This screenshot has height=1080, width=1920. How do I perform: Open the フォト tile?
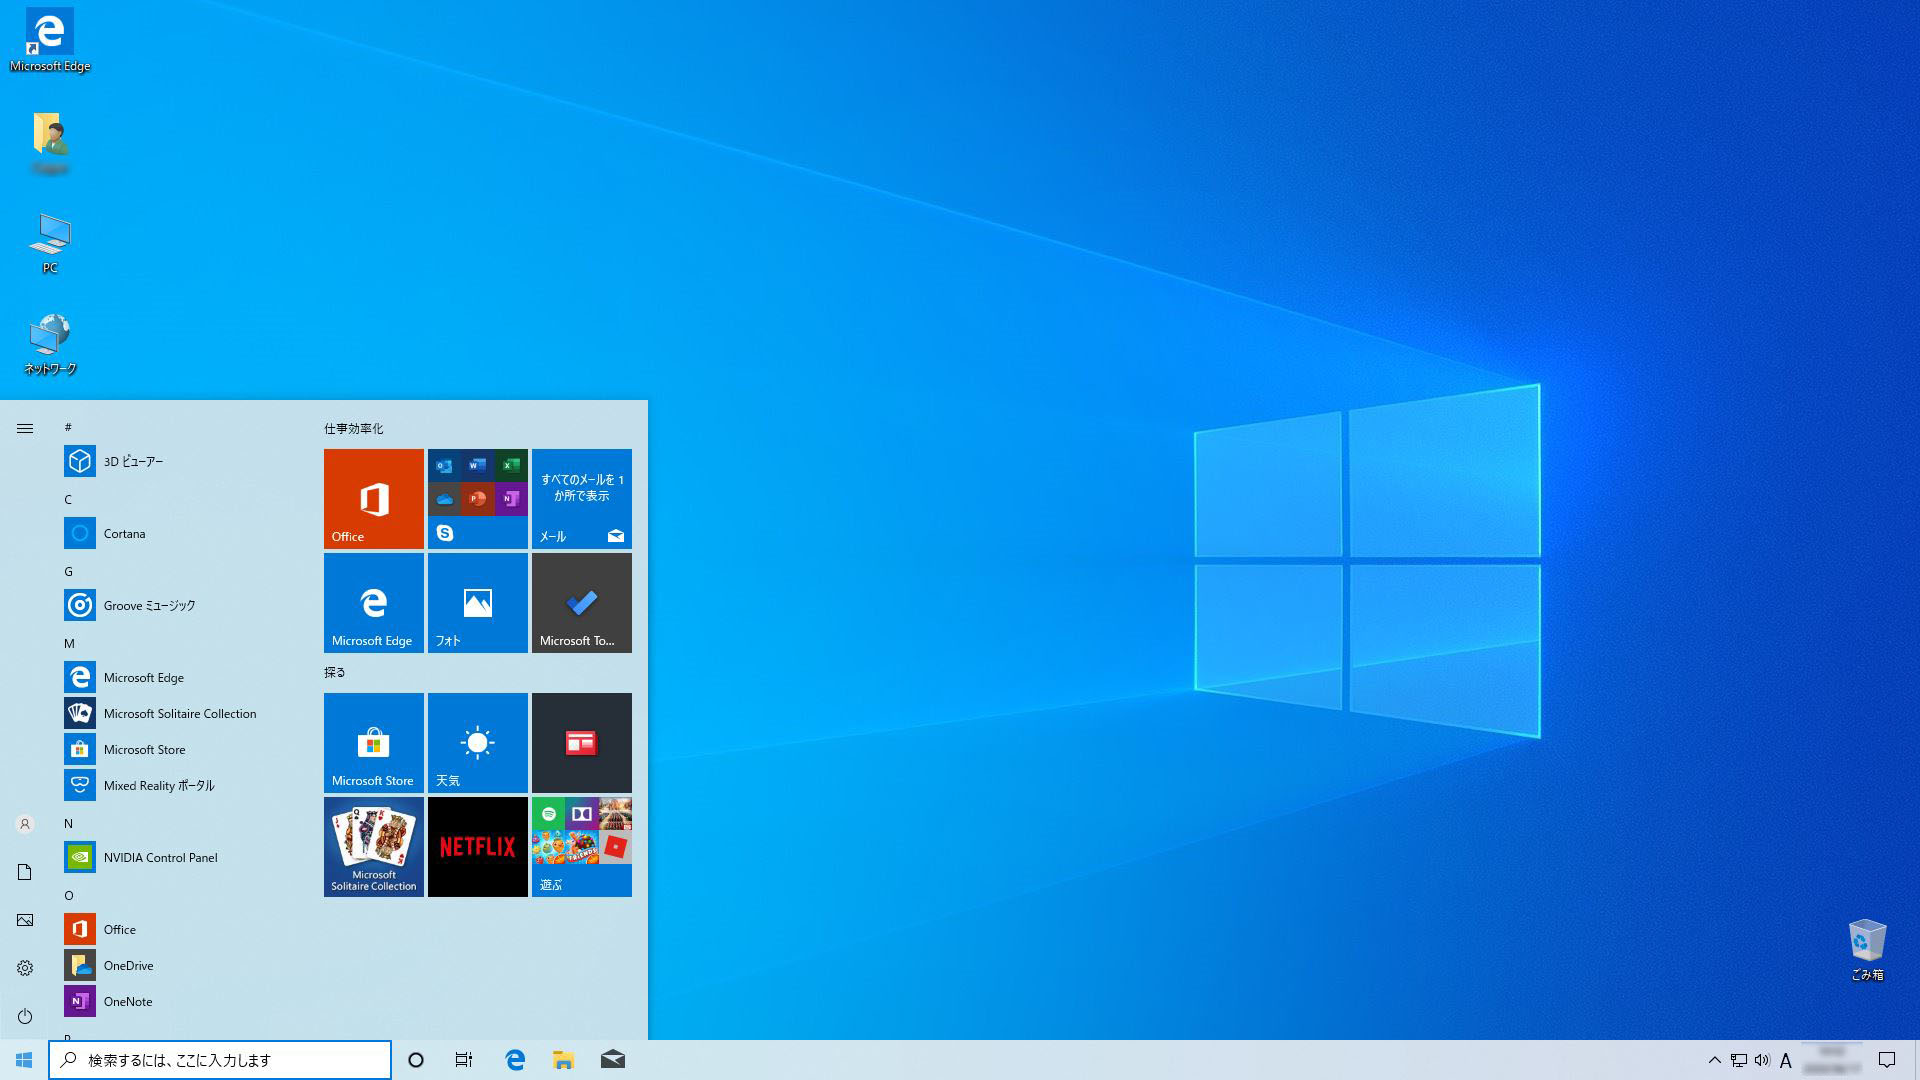[x=478, y=603]
